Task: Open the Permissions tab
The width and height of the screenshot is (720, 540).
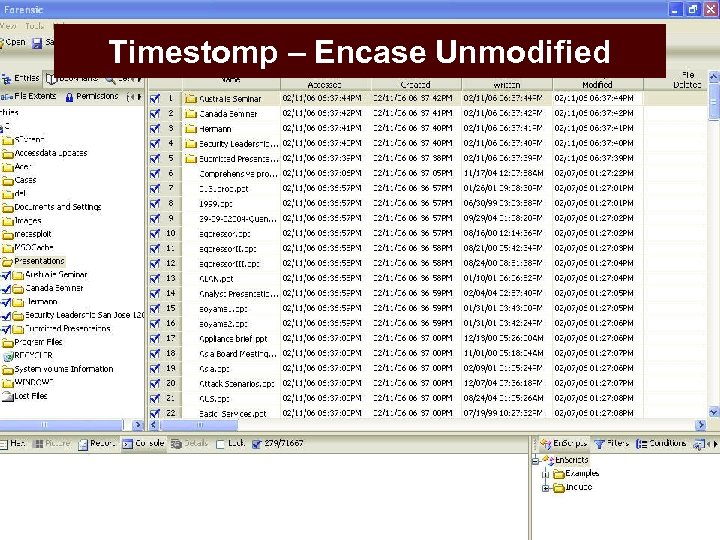Action: [x=92, y=96]
